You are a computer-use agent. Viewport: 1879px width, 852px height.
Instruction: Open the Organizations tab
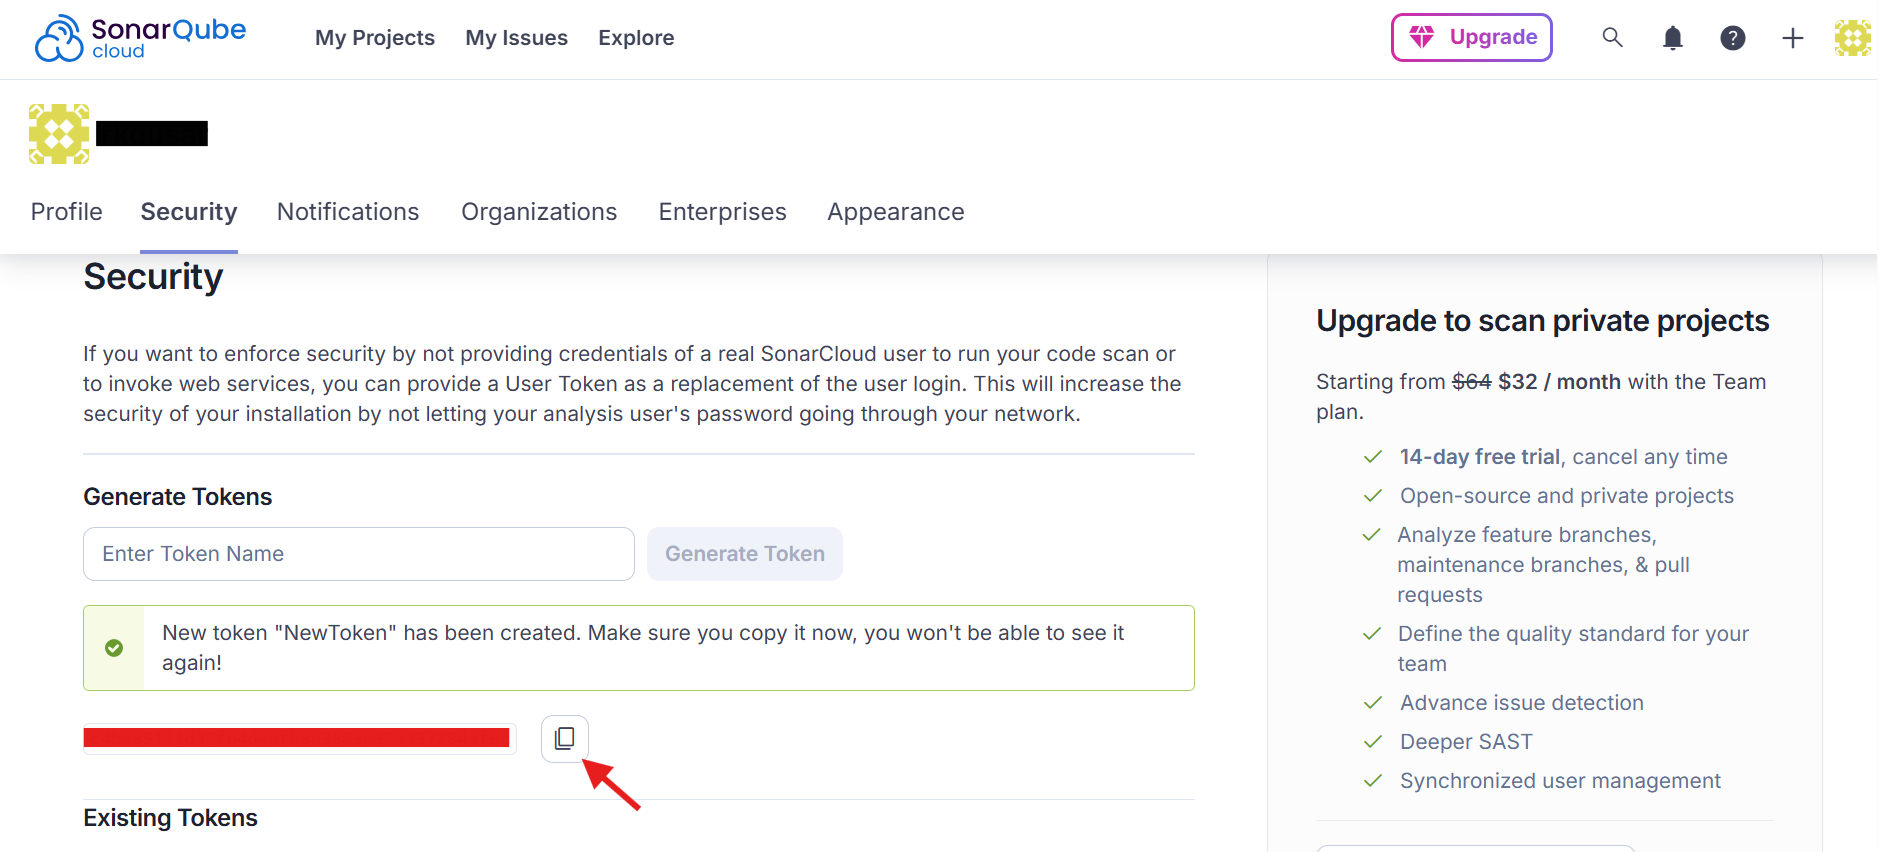pyautogui.click(x=539, y=212)
